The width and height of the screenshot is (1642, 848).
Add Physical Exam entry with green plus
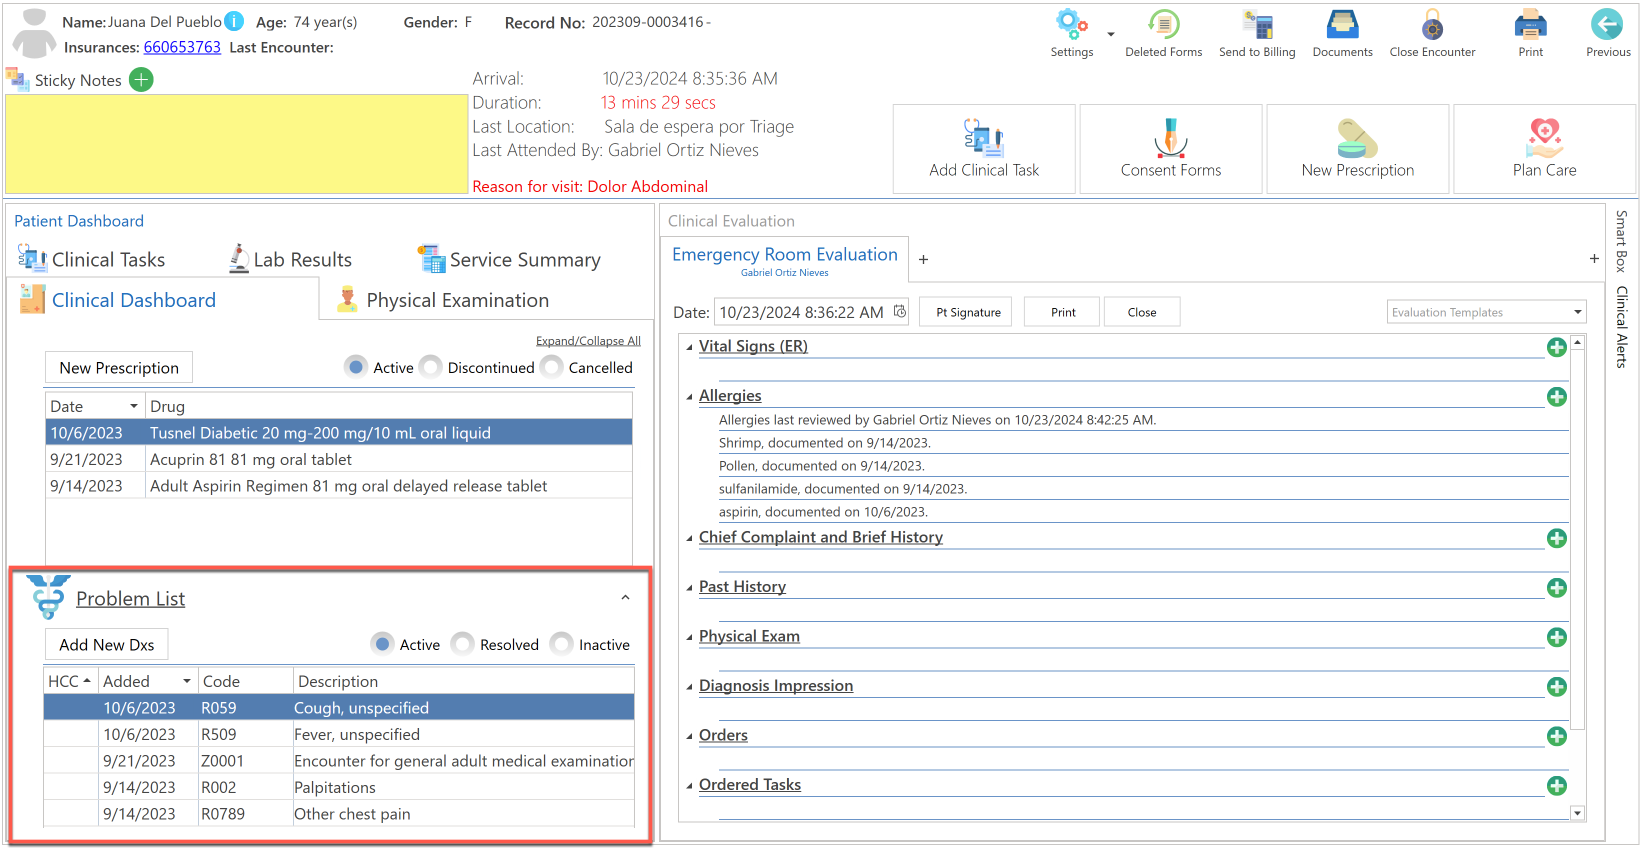1557,637
